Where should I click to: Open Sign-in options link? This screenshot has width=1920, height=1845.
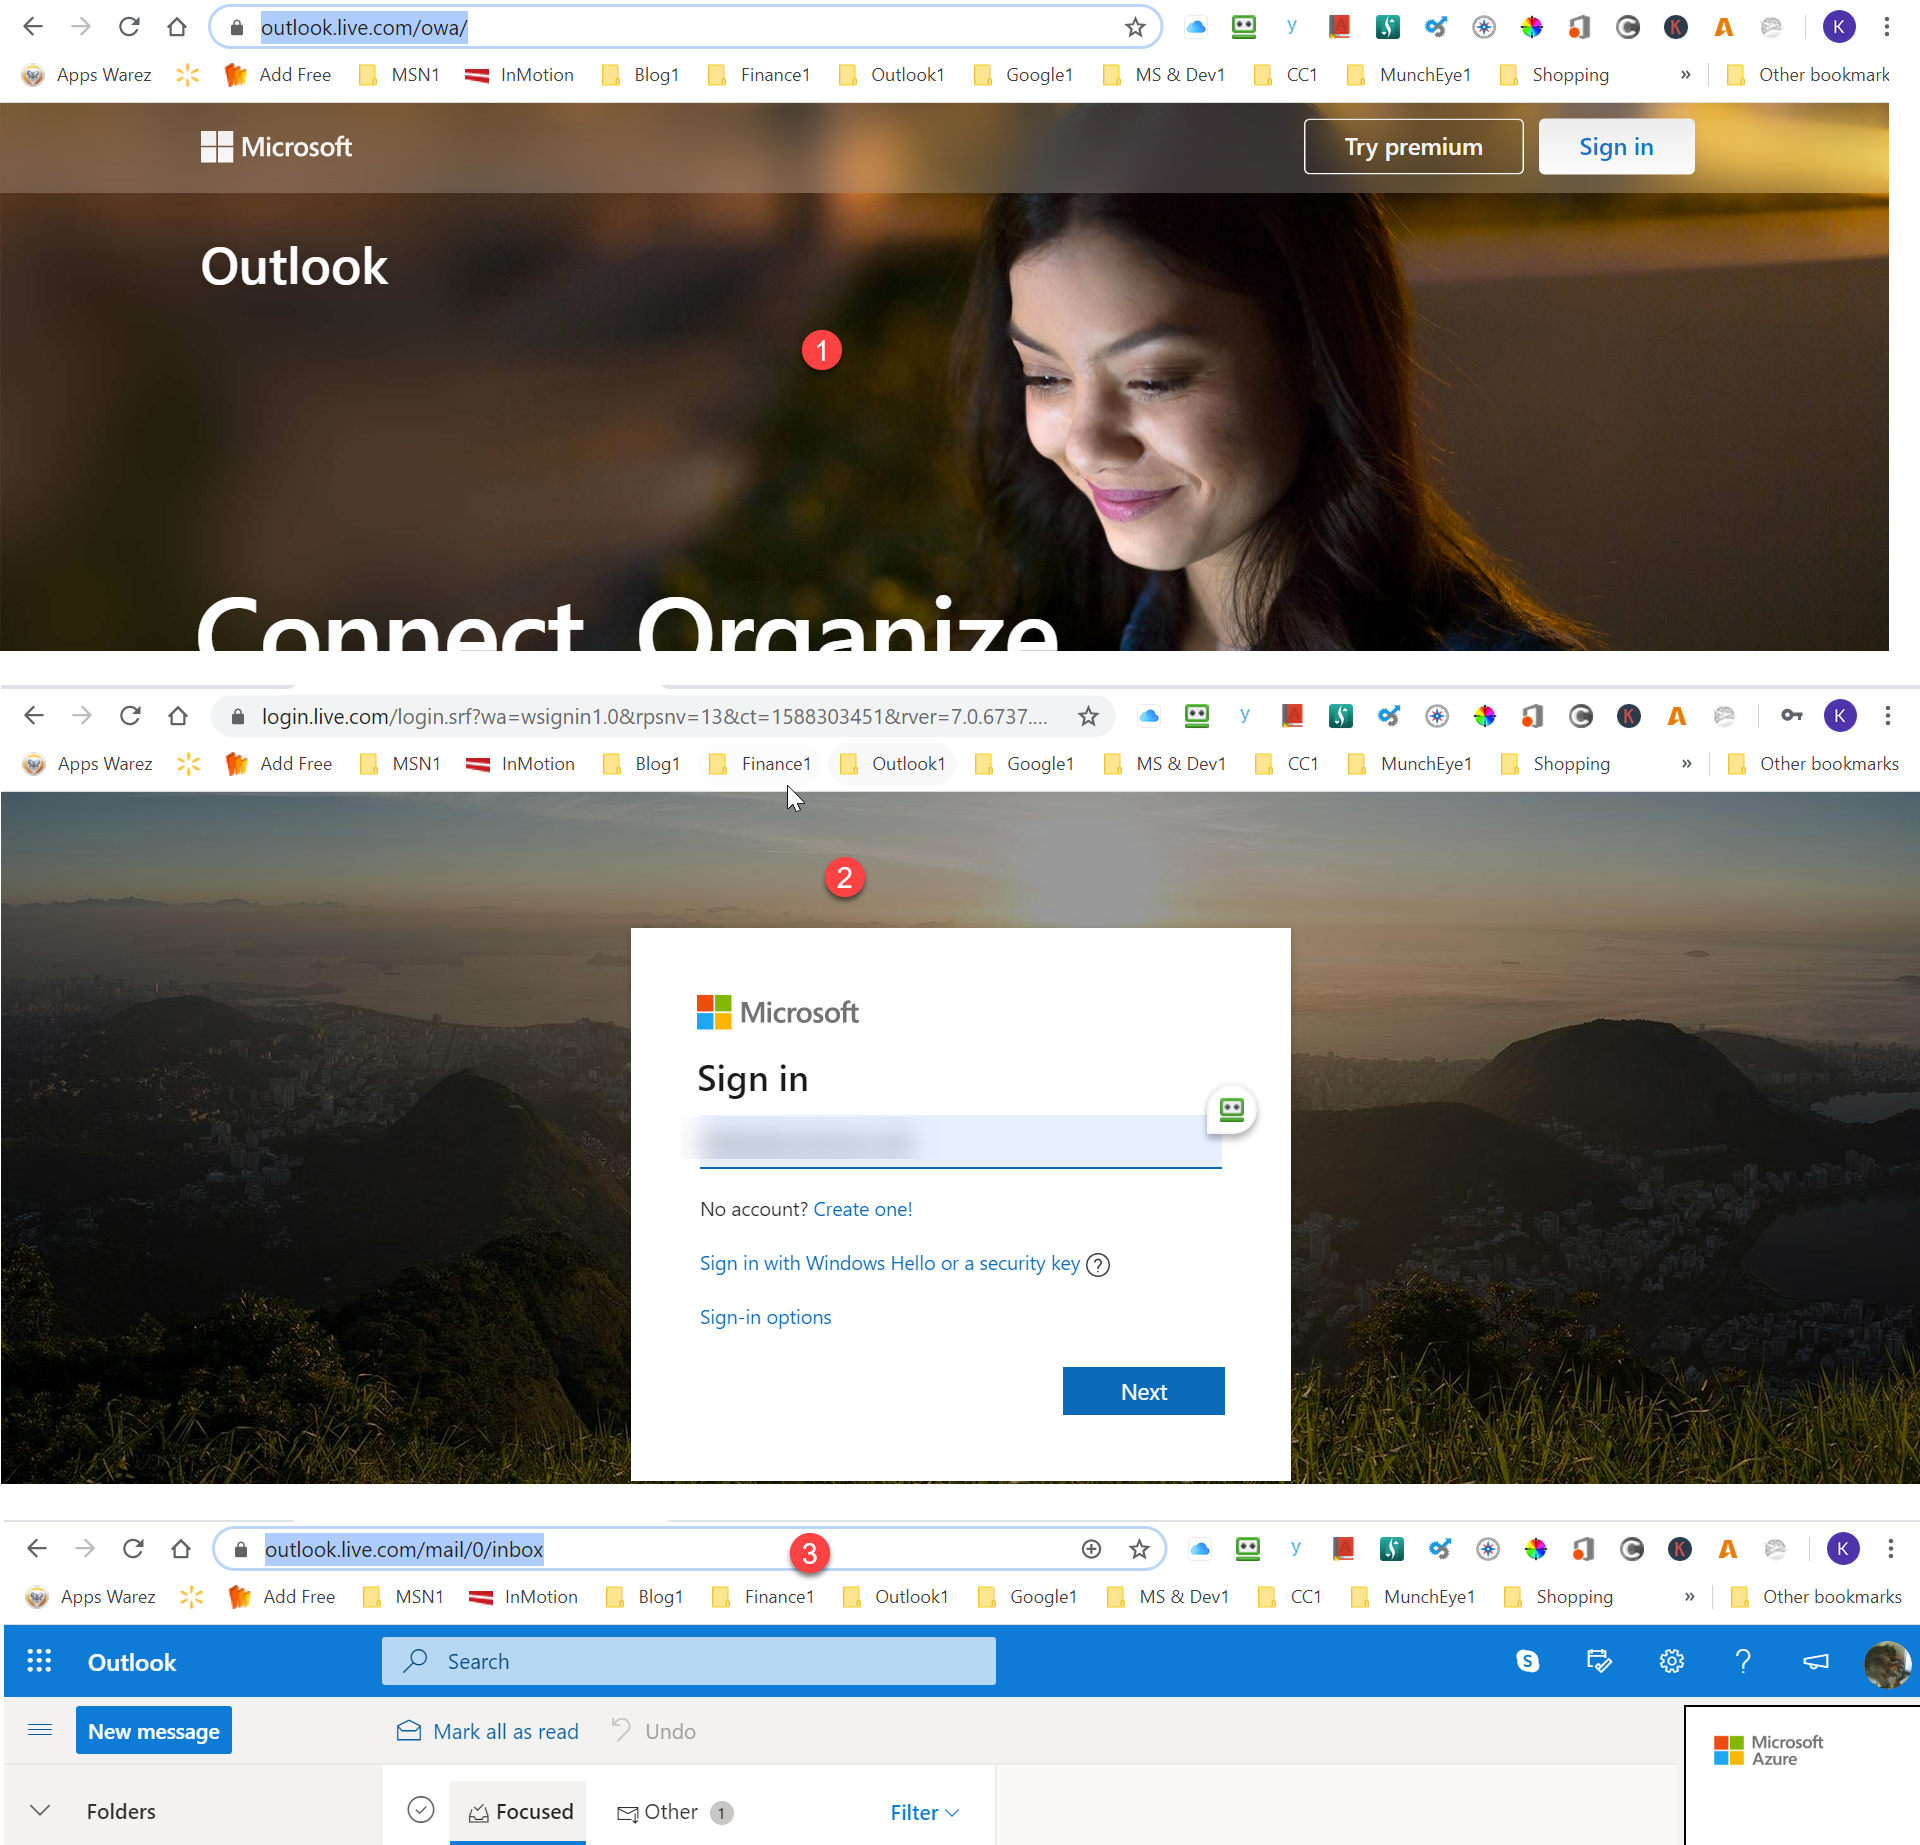[x=765, y=1317]
